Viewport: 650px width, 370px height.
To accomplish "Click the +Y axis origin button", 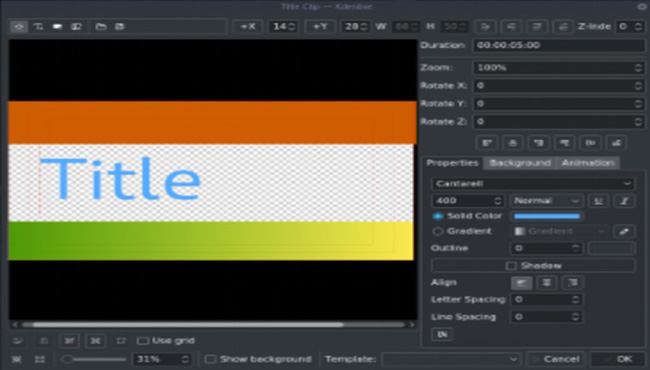I will coord(320,27).
